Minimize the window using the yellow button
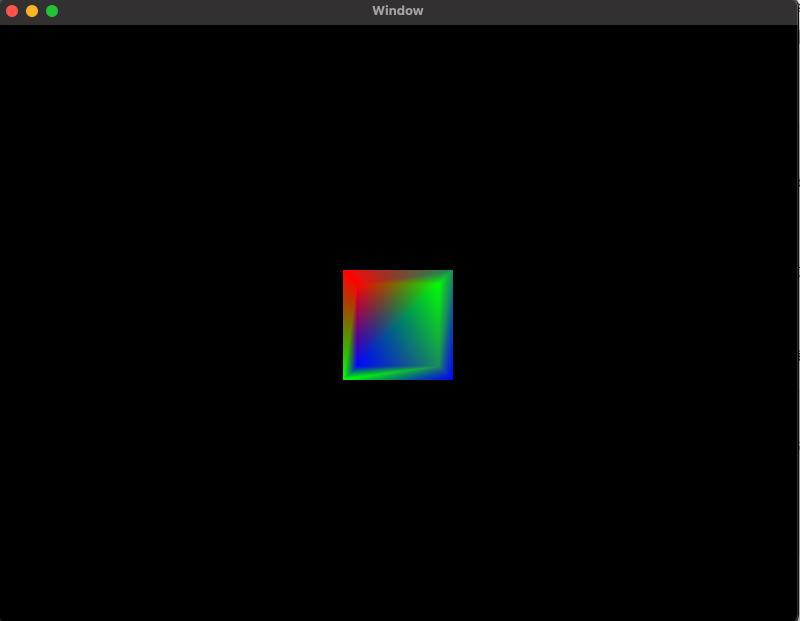This screenshot has height=621, width=800. click(x=32, y=11)
